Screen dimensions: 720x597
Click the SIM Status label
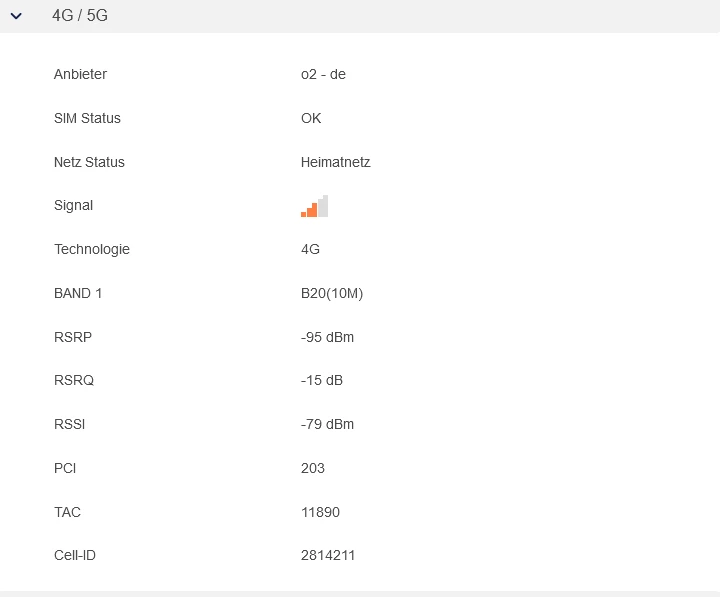click(x=87, y=118)
